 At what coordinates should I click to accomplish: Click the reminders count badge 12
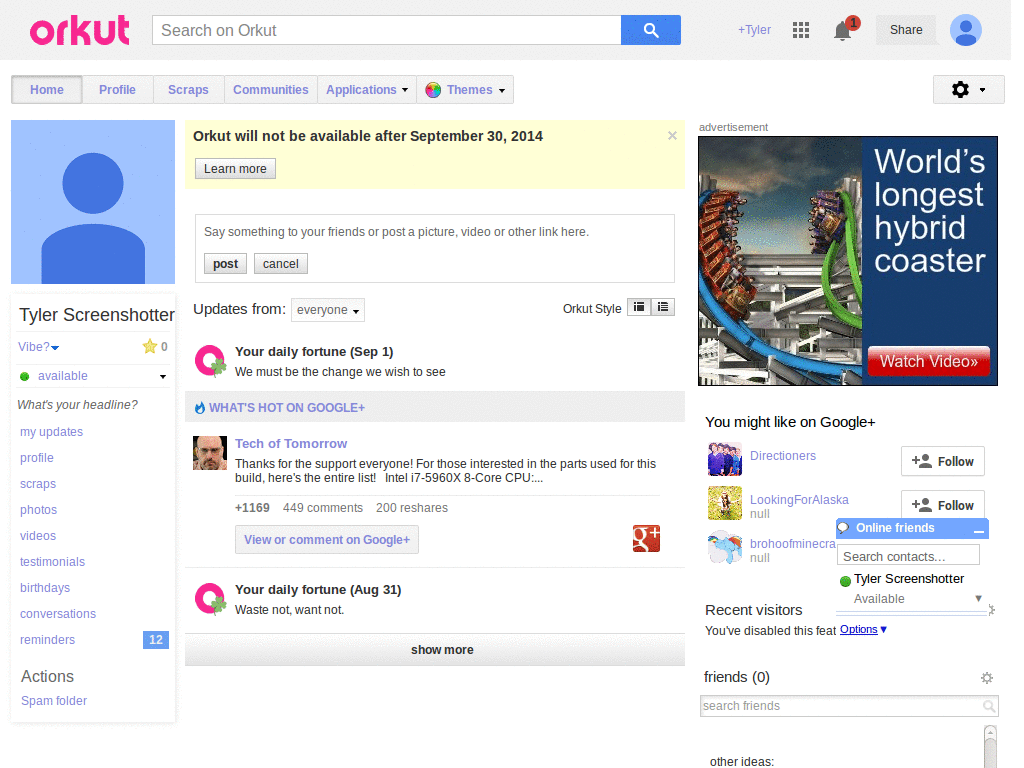pyautogui.click(x=155, y=640)
